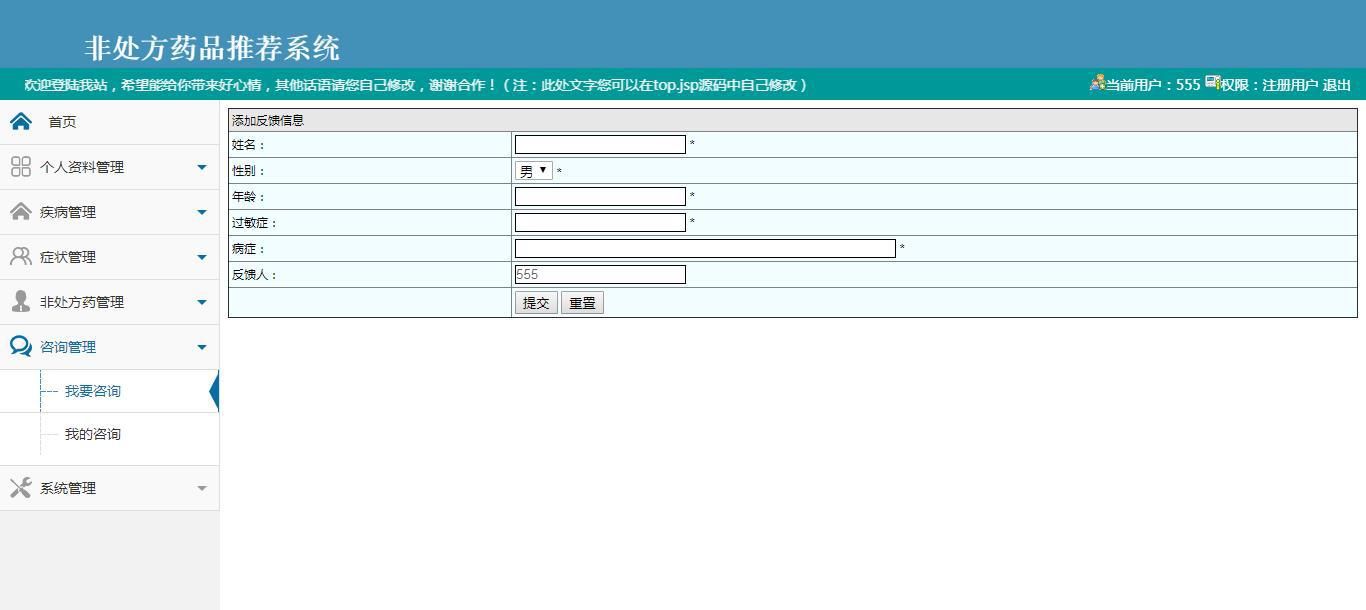Screen dimensions: 1366x610
Task: Open the 咨询管理 menu label
Action: (x=68, y=347)
